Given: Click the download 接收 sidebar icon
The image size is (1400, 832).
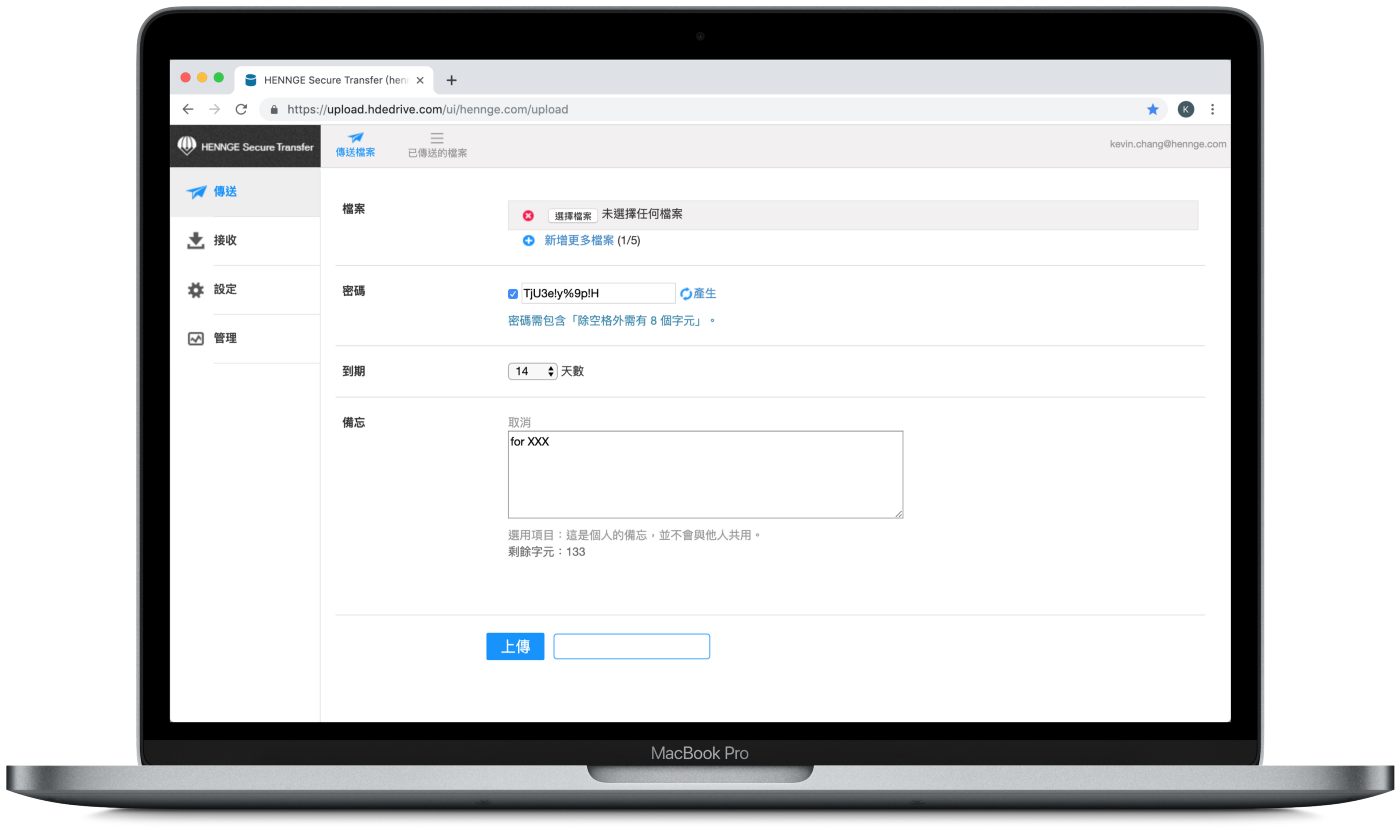Looking at the screenshot, I should click(x=196, y=241).
